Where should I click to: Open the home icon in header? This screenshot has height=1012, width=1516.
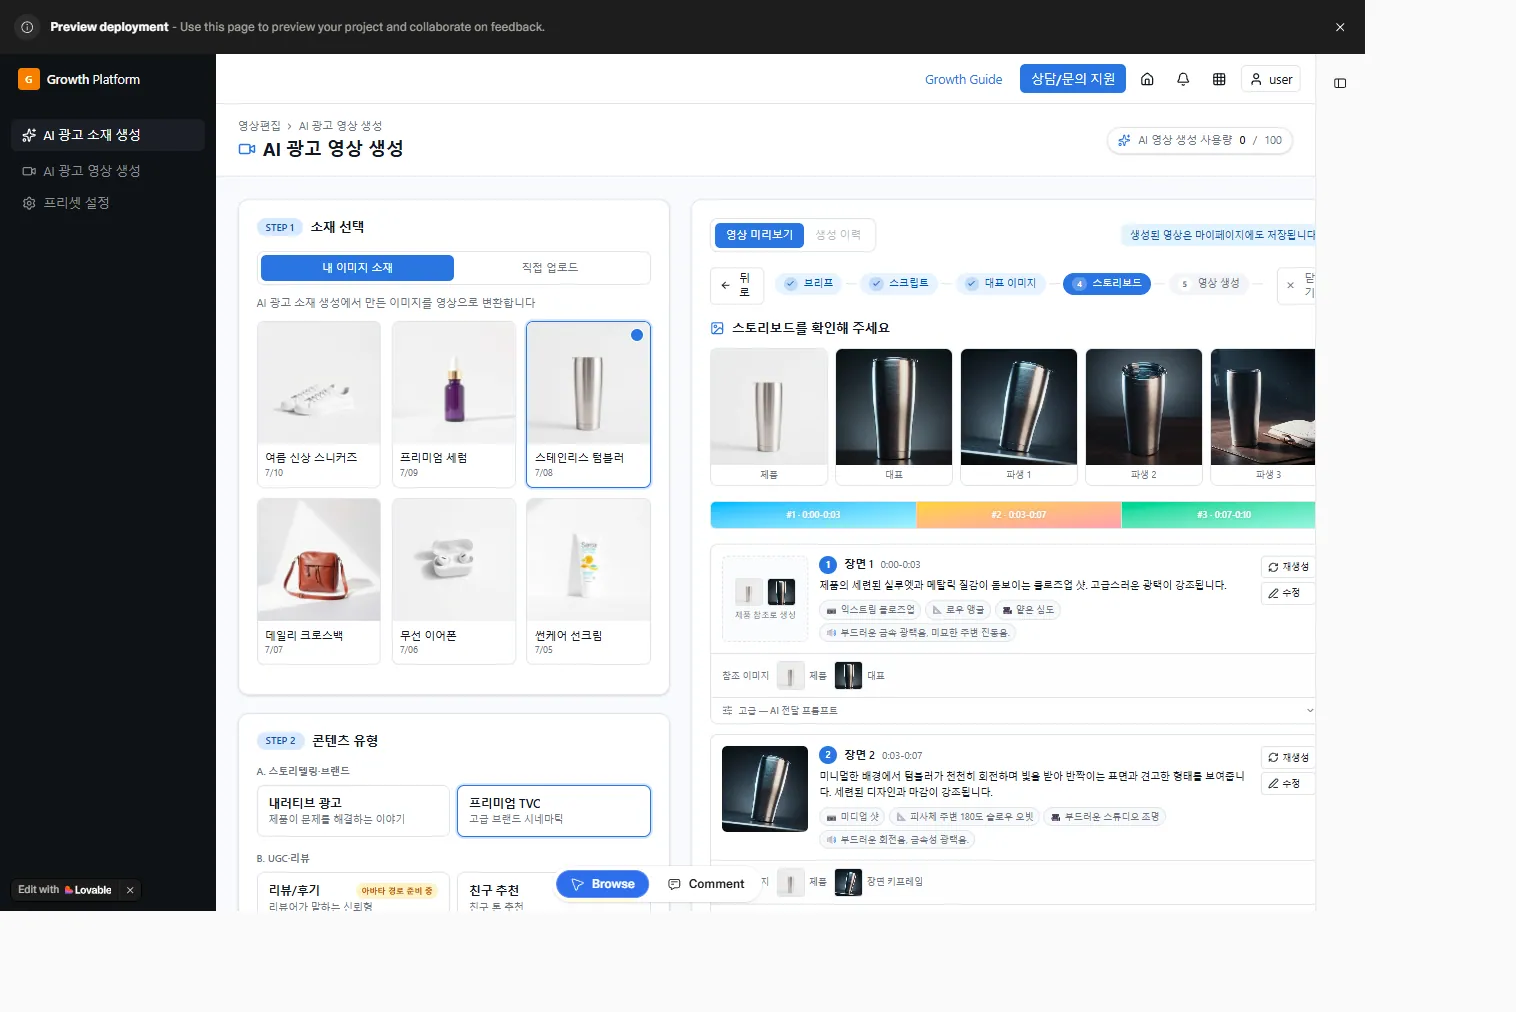point(1147,79)
